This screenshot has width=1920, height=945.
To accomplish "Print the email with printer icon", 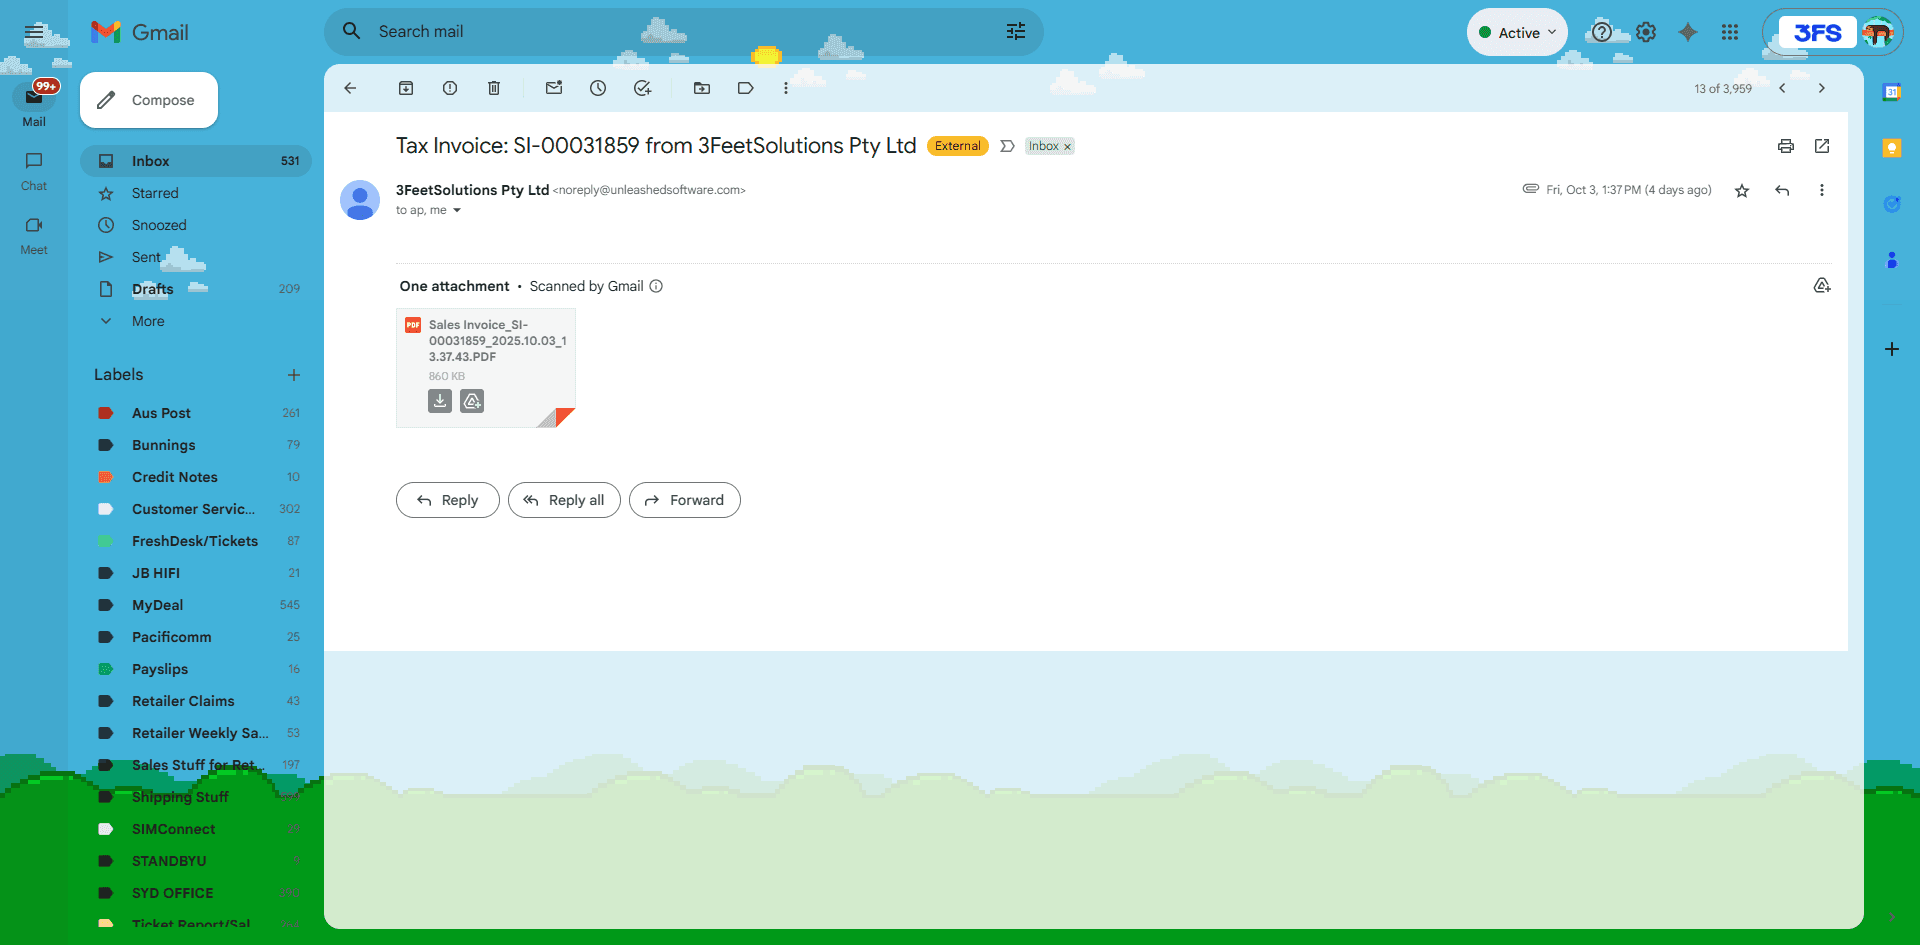I will point(1786,146).
